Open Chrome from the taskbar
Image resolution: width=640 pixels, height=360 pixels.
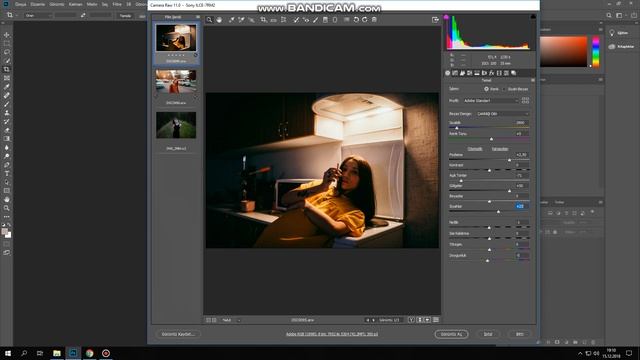pos(89,353)
